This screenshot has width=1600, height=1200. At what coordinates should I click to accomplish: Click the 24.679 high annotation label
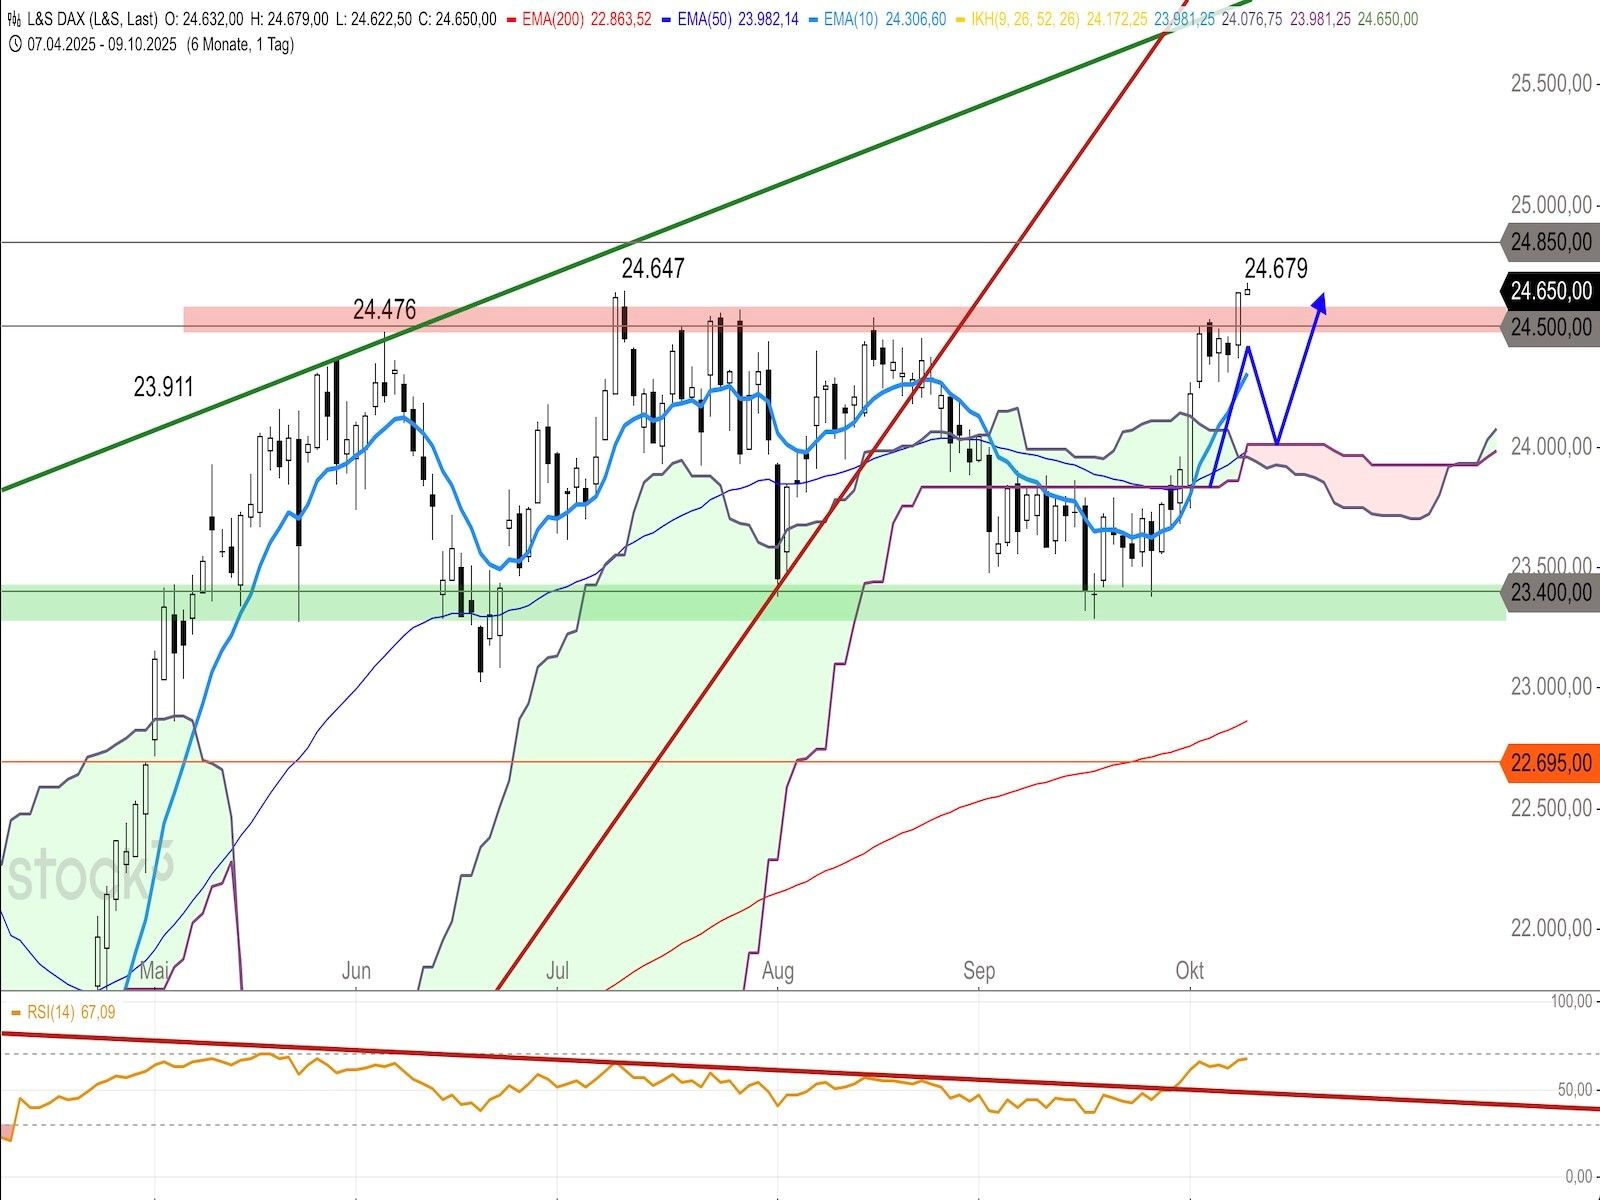[x=1275, y=268]
